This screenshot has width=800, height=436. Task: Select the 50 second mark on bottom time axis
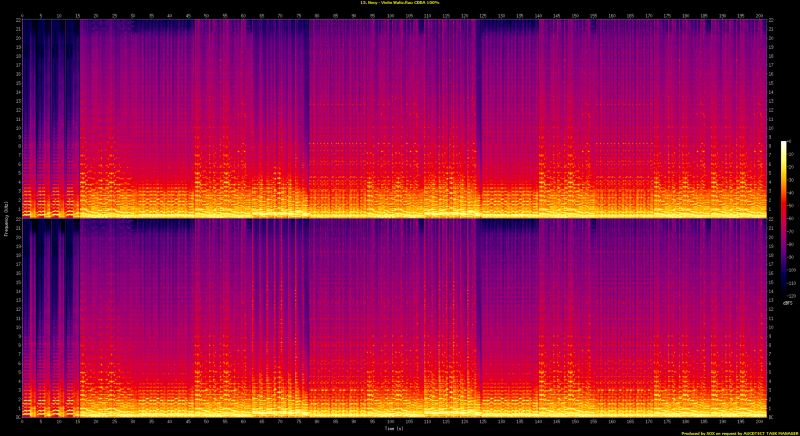207,422
